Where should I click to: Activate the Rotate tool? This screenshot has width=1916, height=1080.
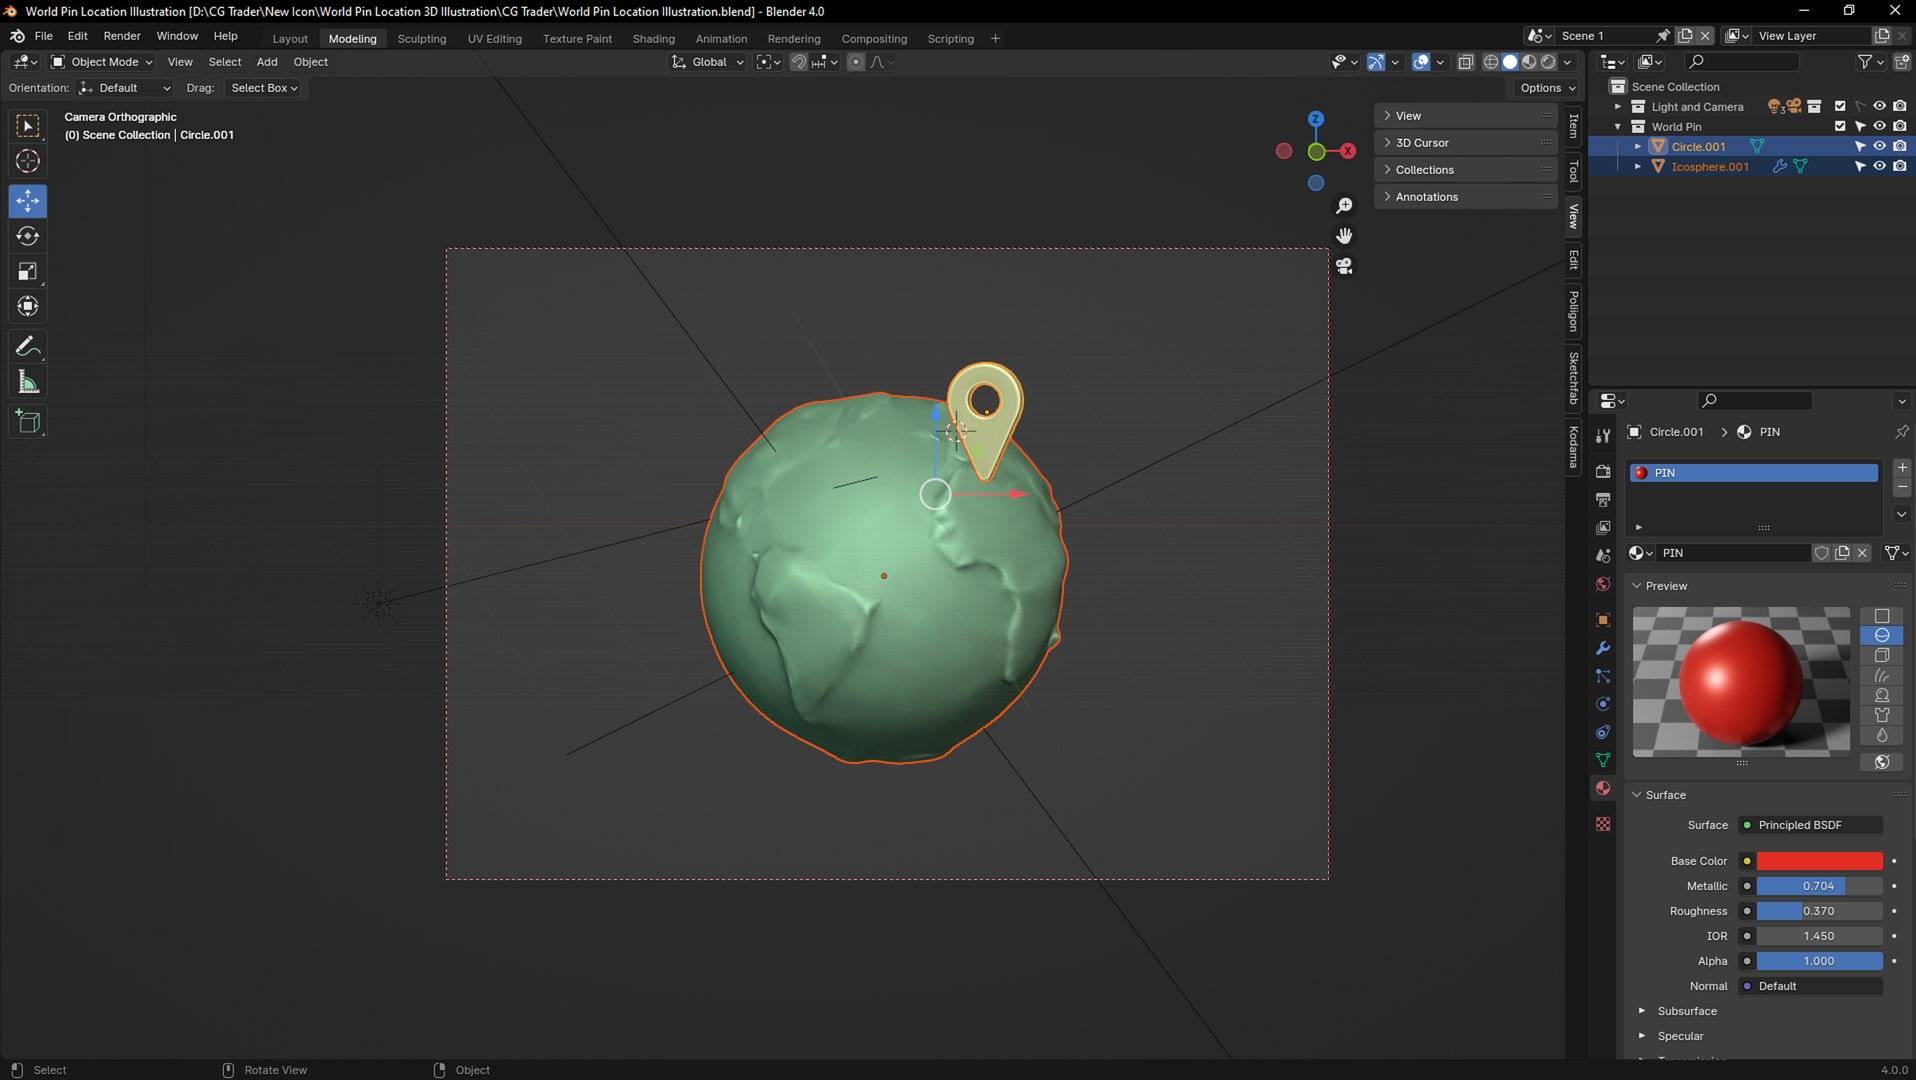pos(28,236)
